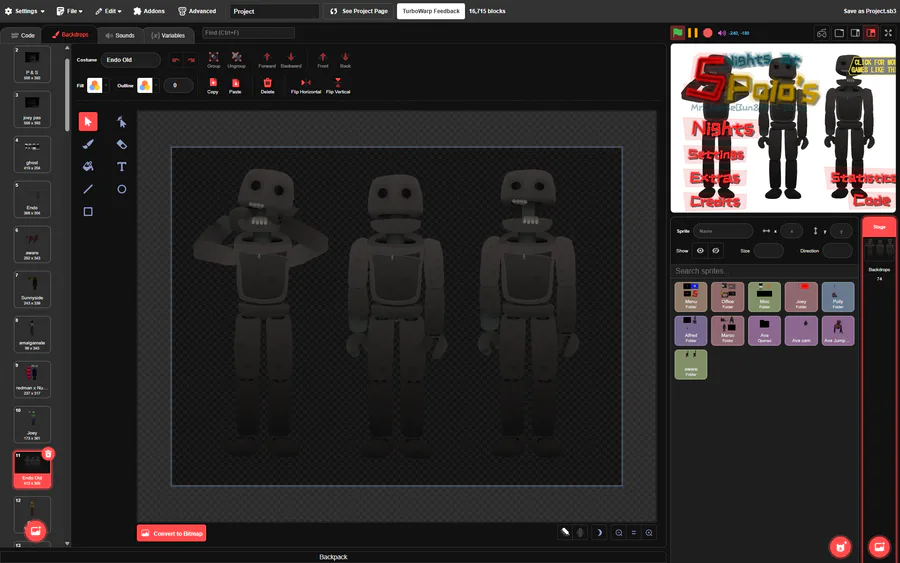Switch to the Sounds tab
Image resolution: width=900 pixels, height=563 pixels.
[x=120, y=35]
